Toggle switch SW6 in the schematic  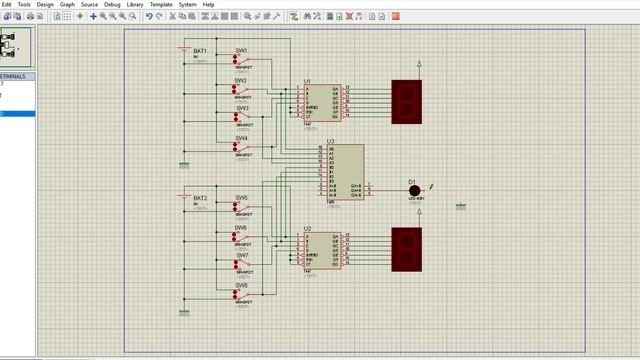pos(241,237)
